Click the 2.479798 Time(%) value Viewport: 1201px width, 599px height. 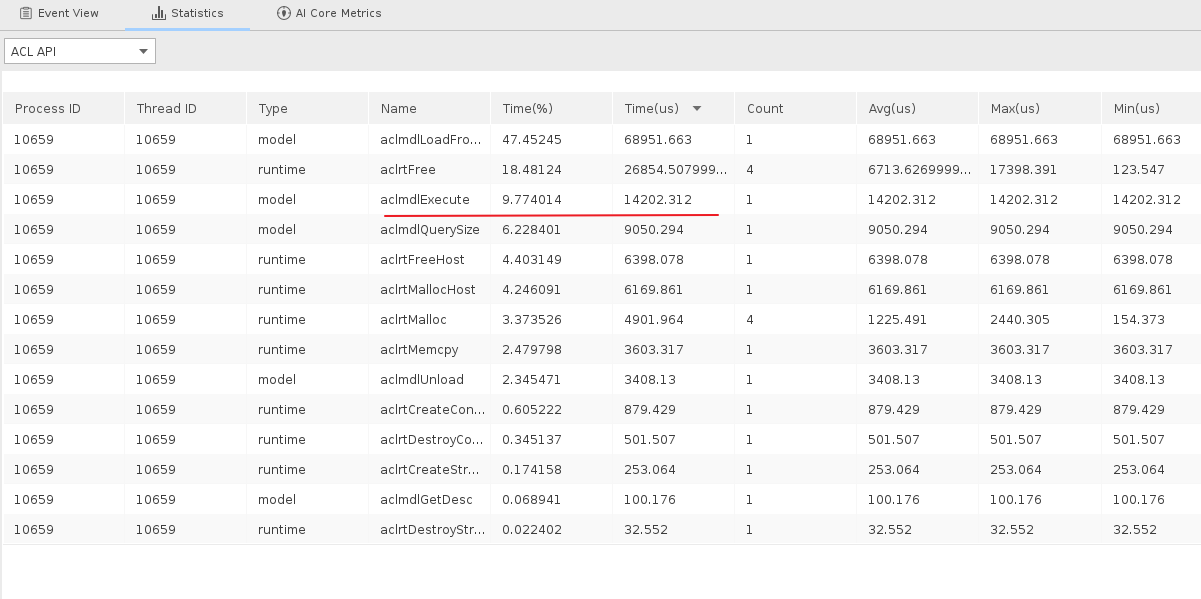(532, 350)
